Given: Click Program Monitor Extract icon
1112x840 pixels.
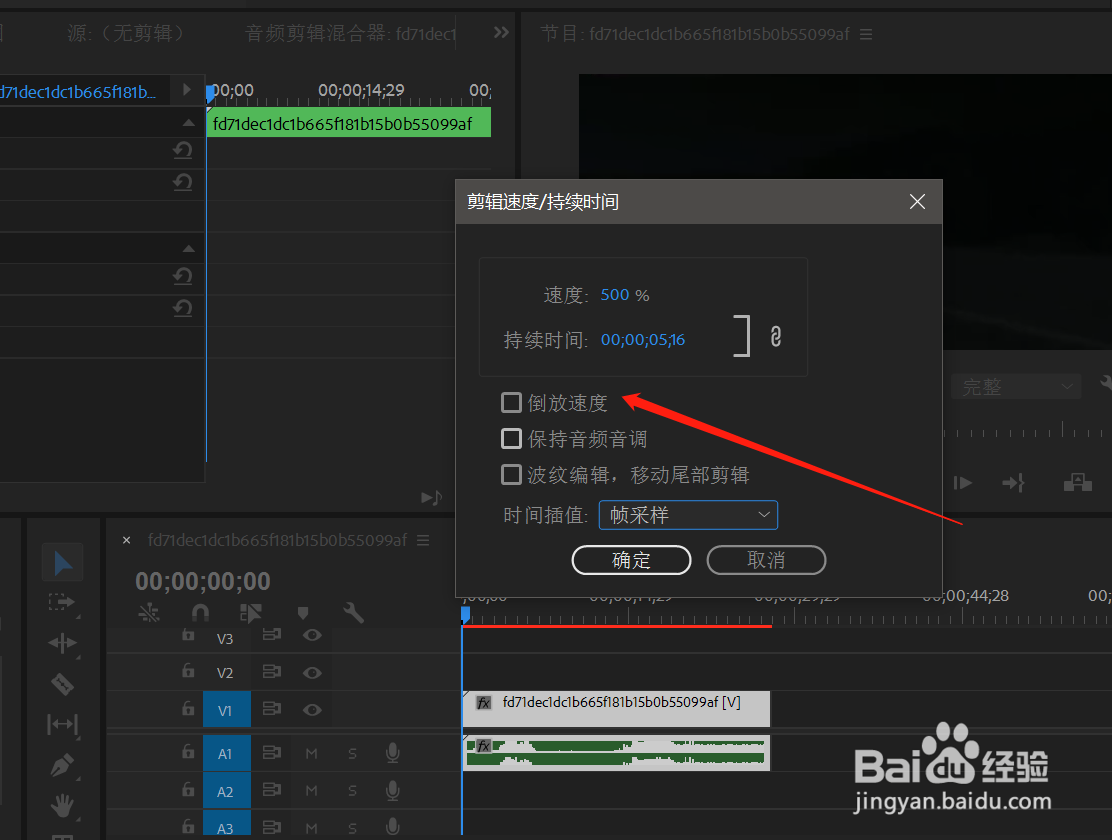Looking at the screenshot, I should pyautogui.click(x=1077, y=483).
